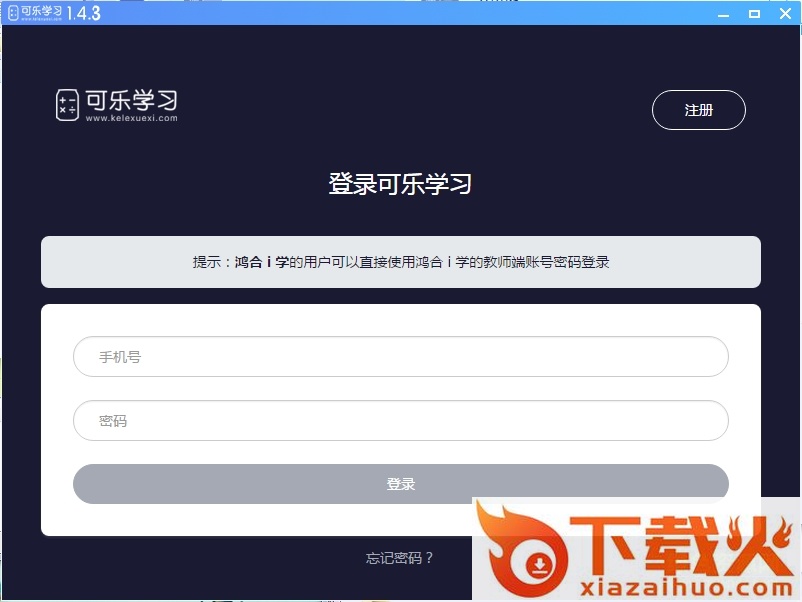Minimize the 可乐学习 window
This screenshot has height=602, width=802.
[x=723, y=14]
